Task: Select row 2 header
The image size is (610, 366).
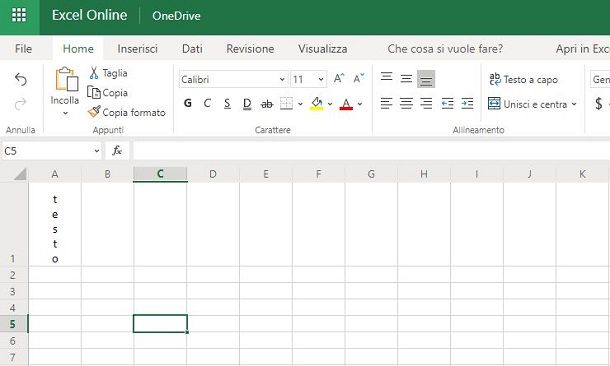Action: click(14, 275)
